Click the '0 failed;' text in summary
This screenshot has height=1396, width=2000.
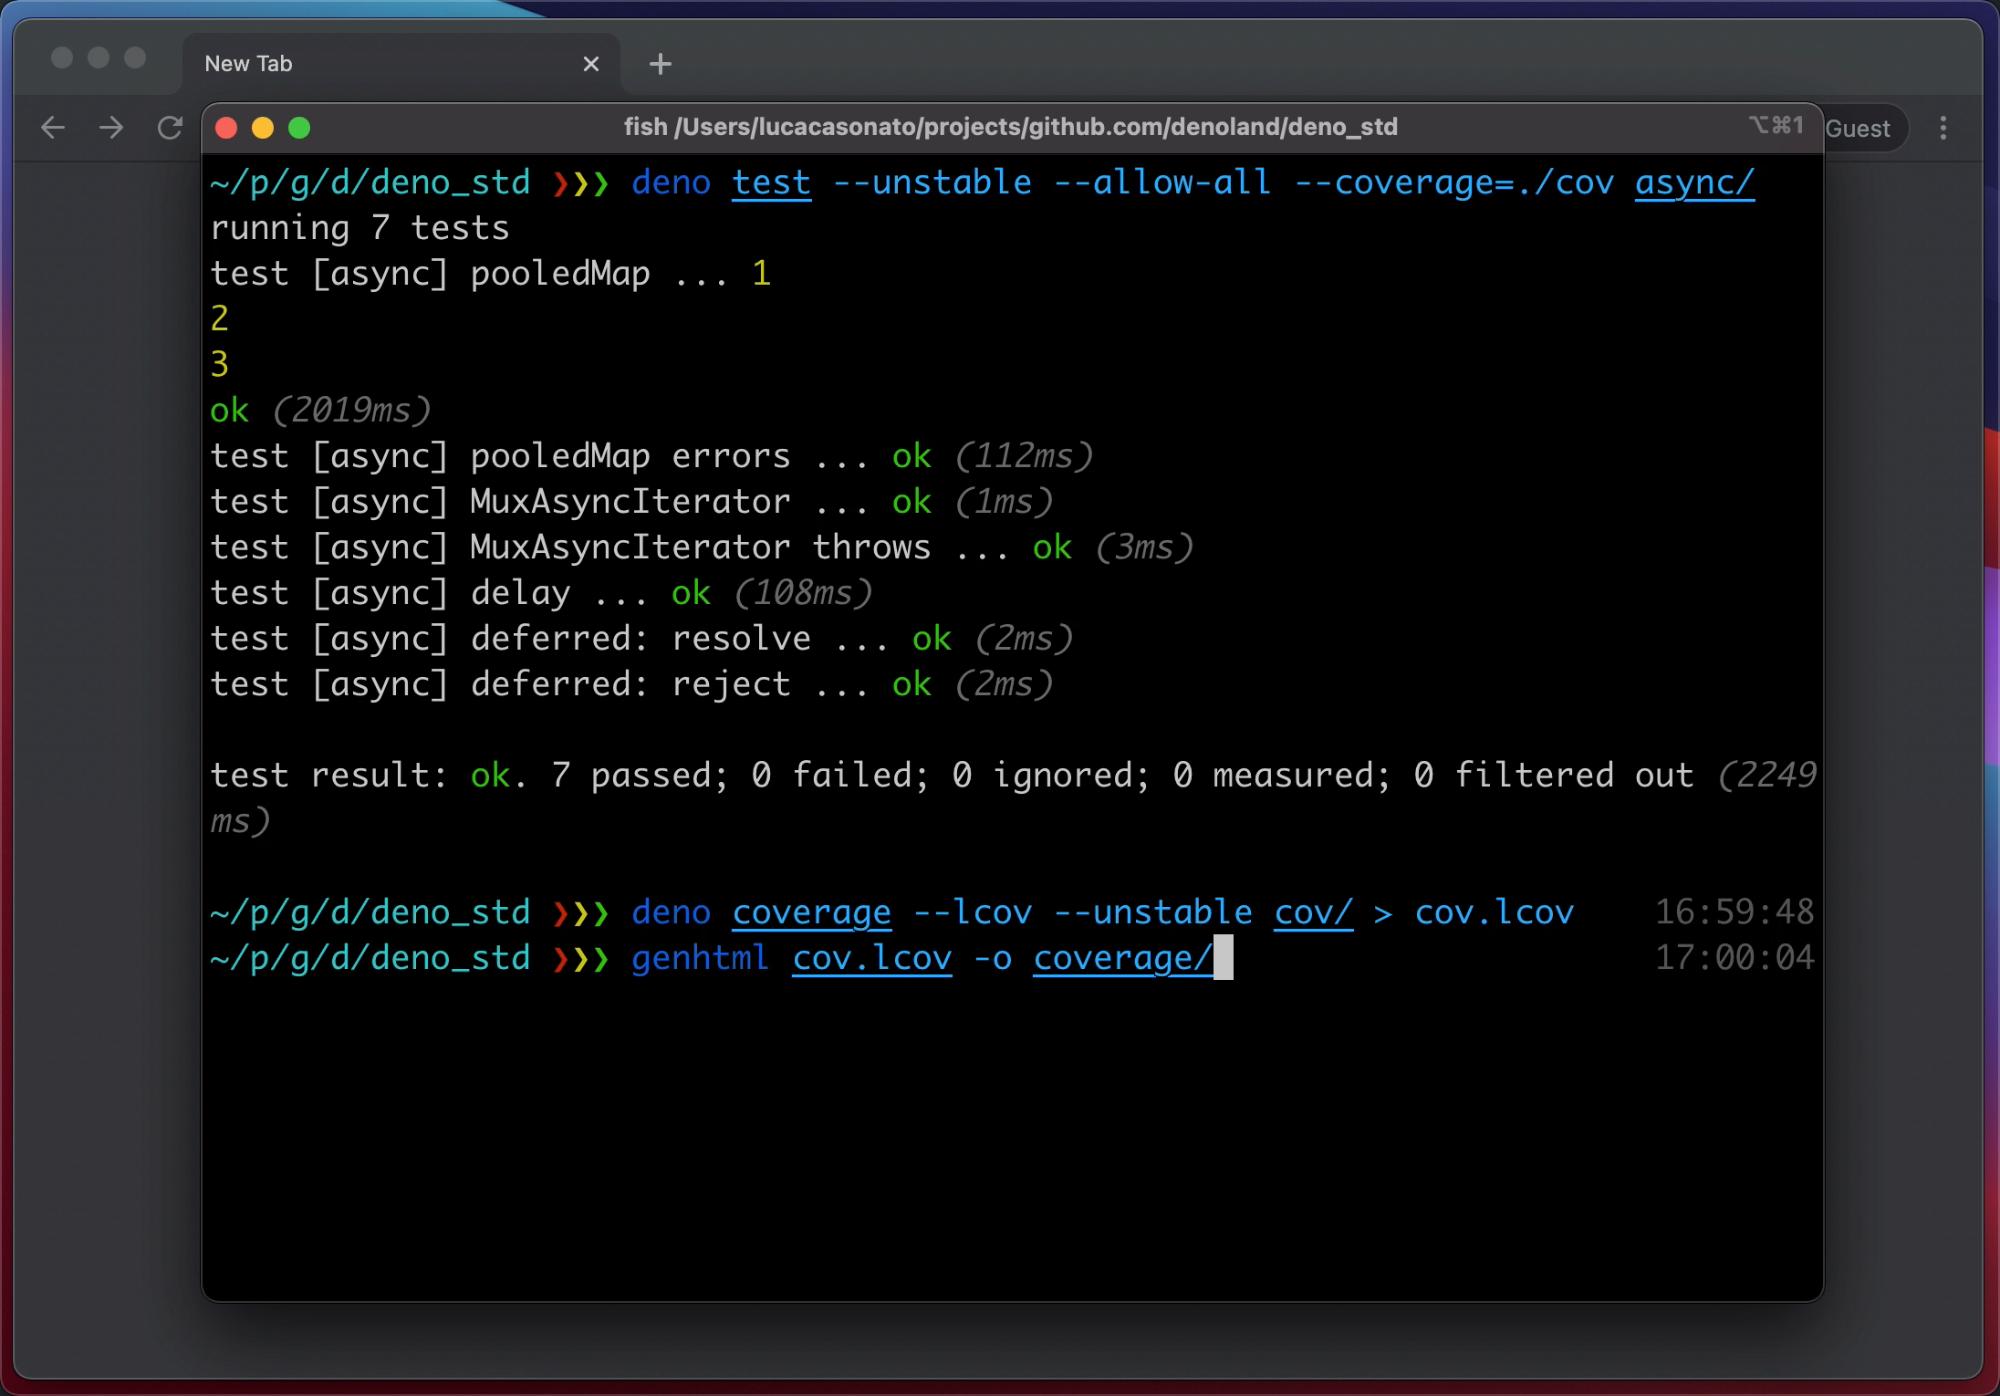pos(841,775)
